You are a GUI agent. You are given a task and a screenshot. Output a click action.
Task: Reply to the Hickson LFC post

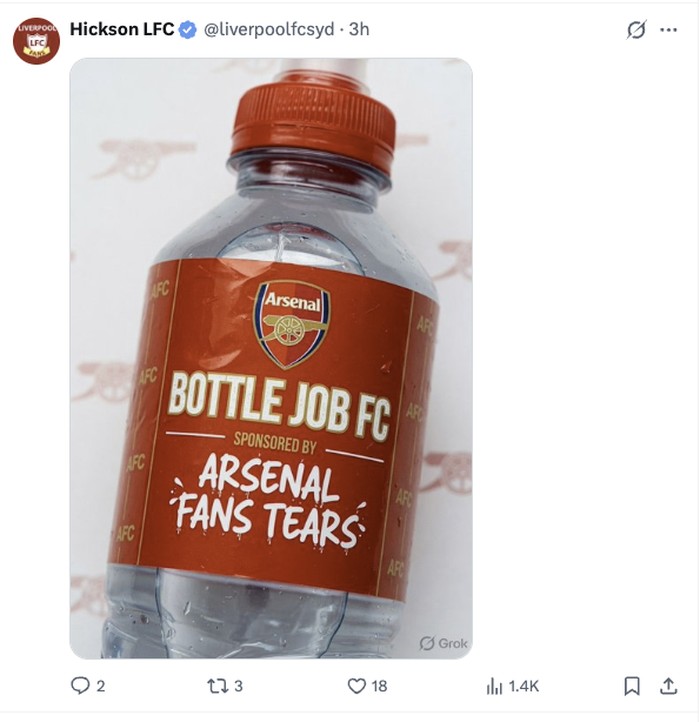[x=80, y=686]
